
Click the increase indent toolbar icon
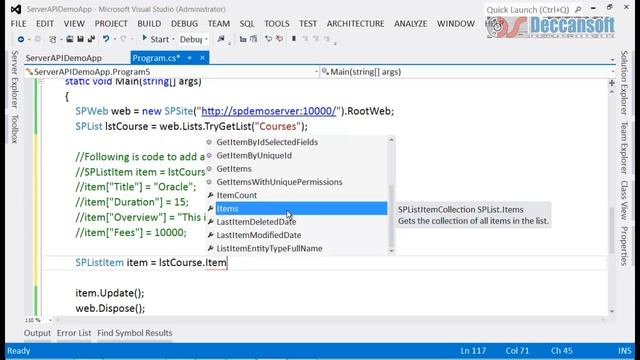[x=254, y=39]
